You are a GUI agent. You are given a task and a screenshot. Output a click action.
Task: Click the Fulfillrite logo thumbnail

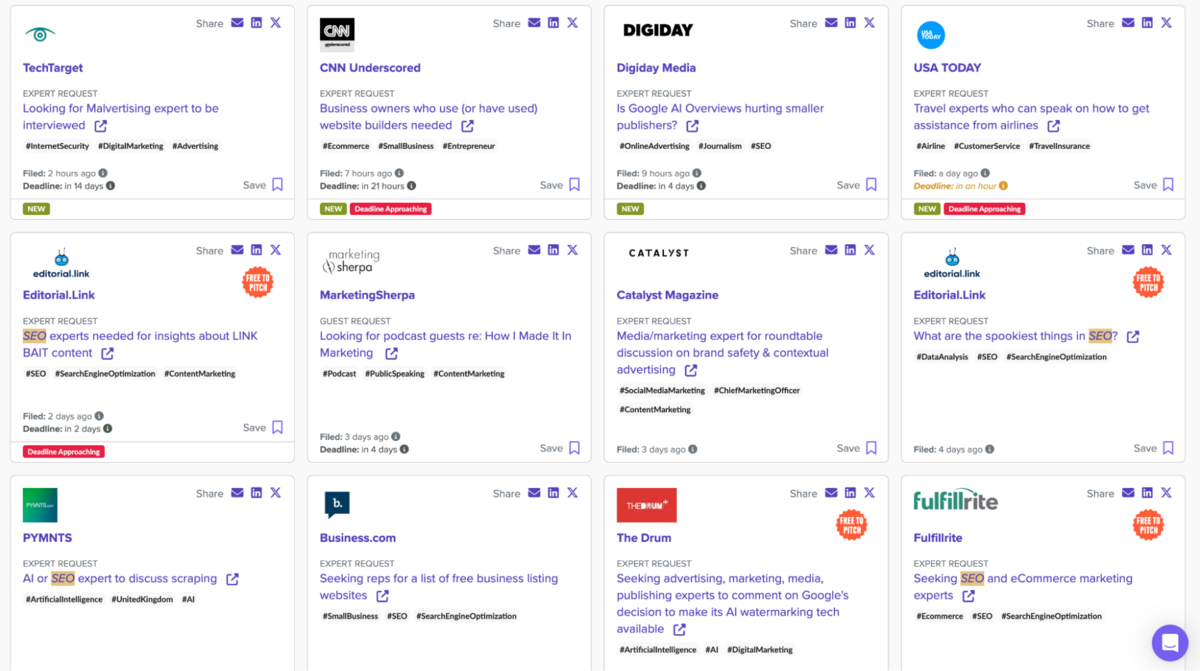(x=955, y=500)
